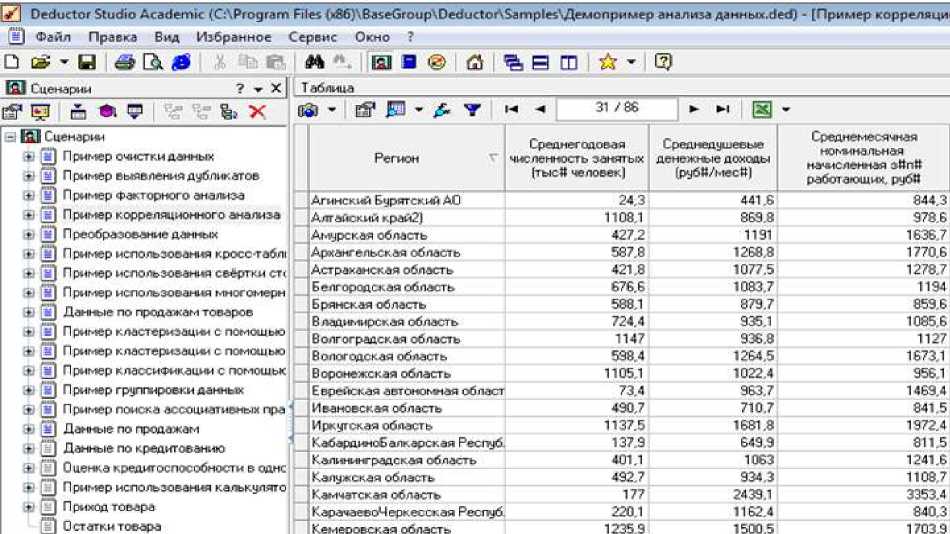Image resolution: width=950 pixels, height=534 pixels.
Task: Collapse the root 'Сценарии' tree node
Action: [x=10, y=137]
